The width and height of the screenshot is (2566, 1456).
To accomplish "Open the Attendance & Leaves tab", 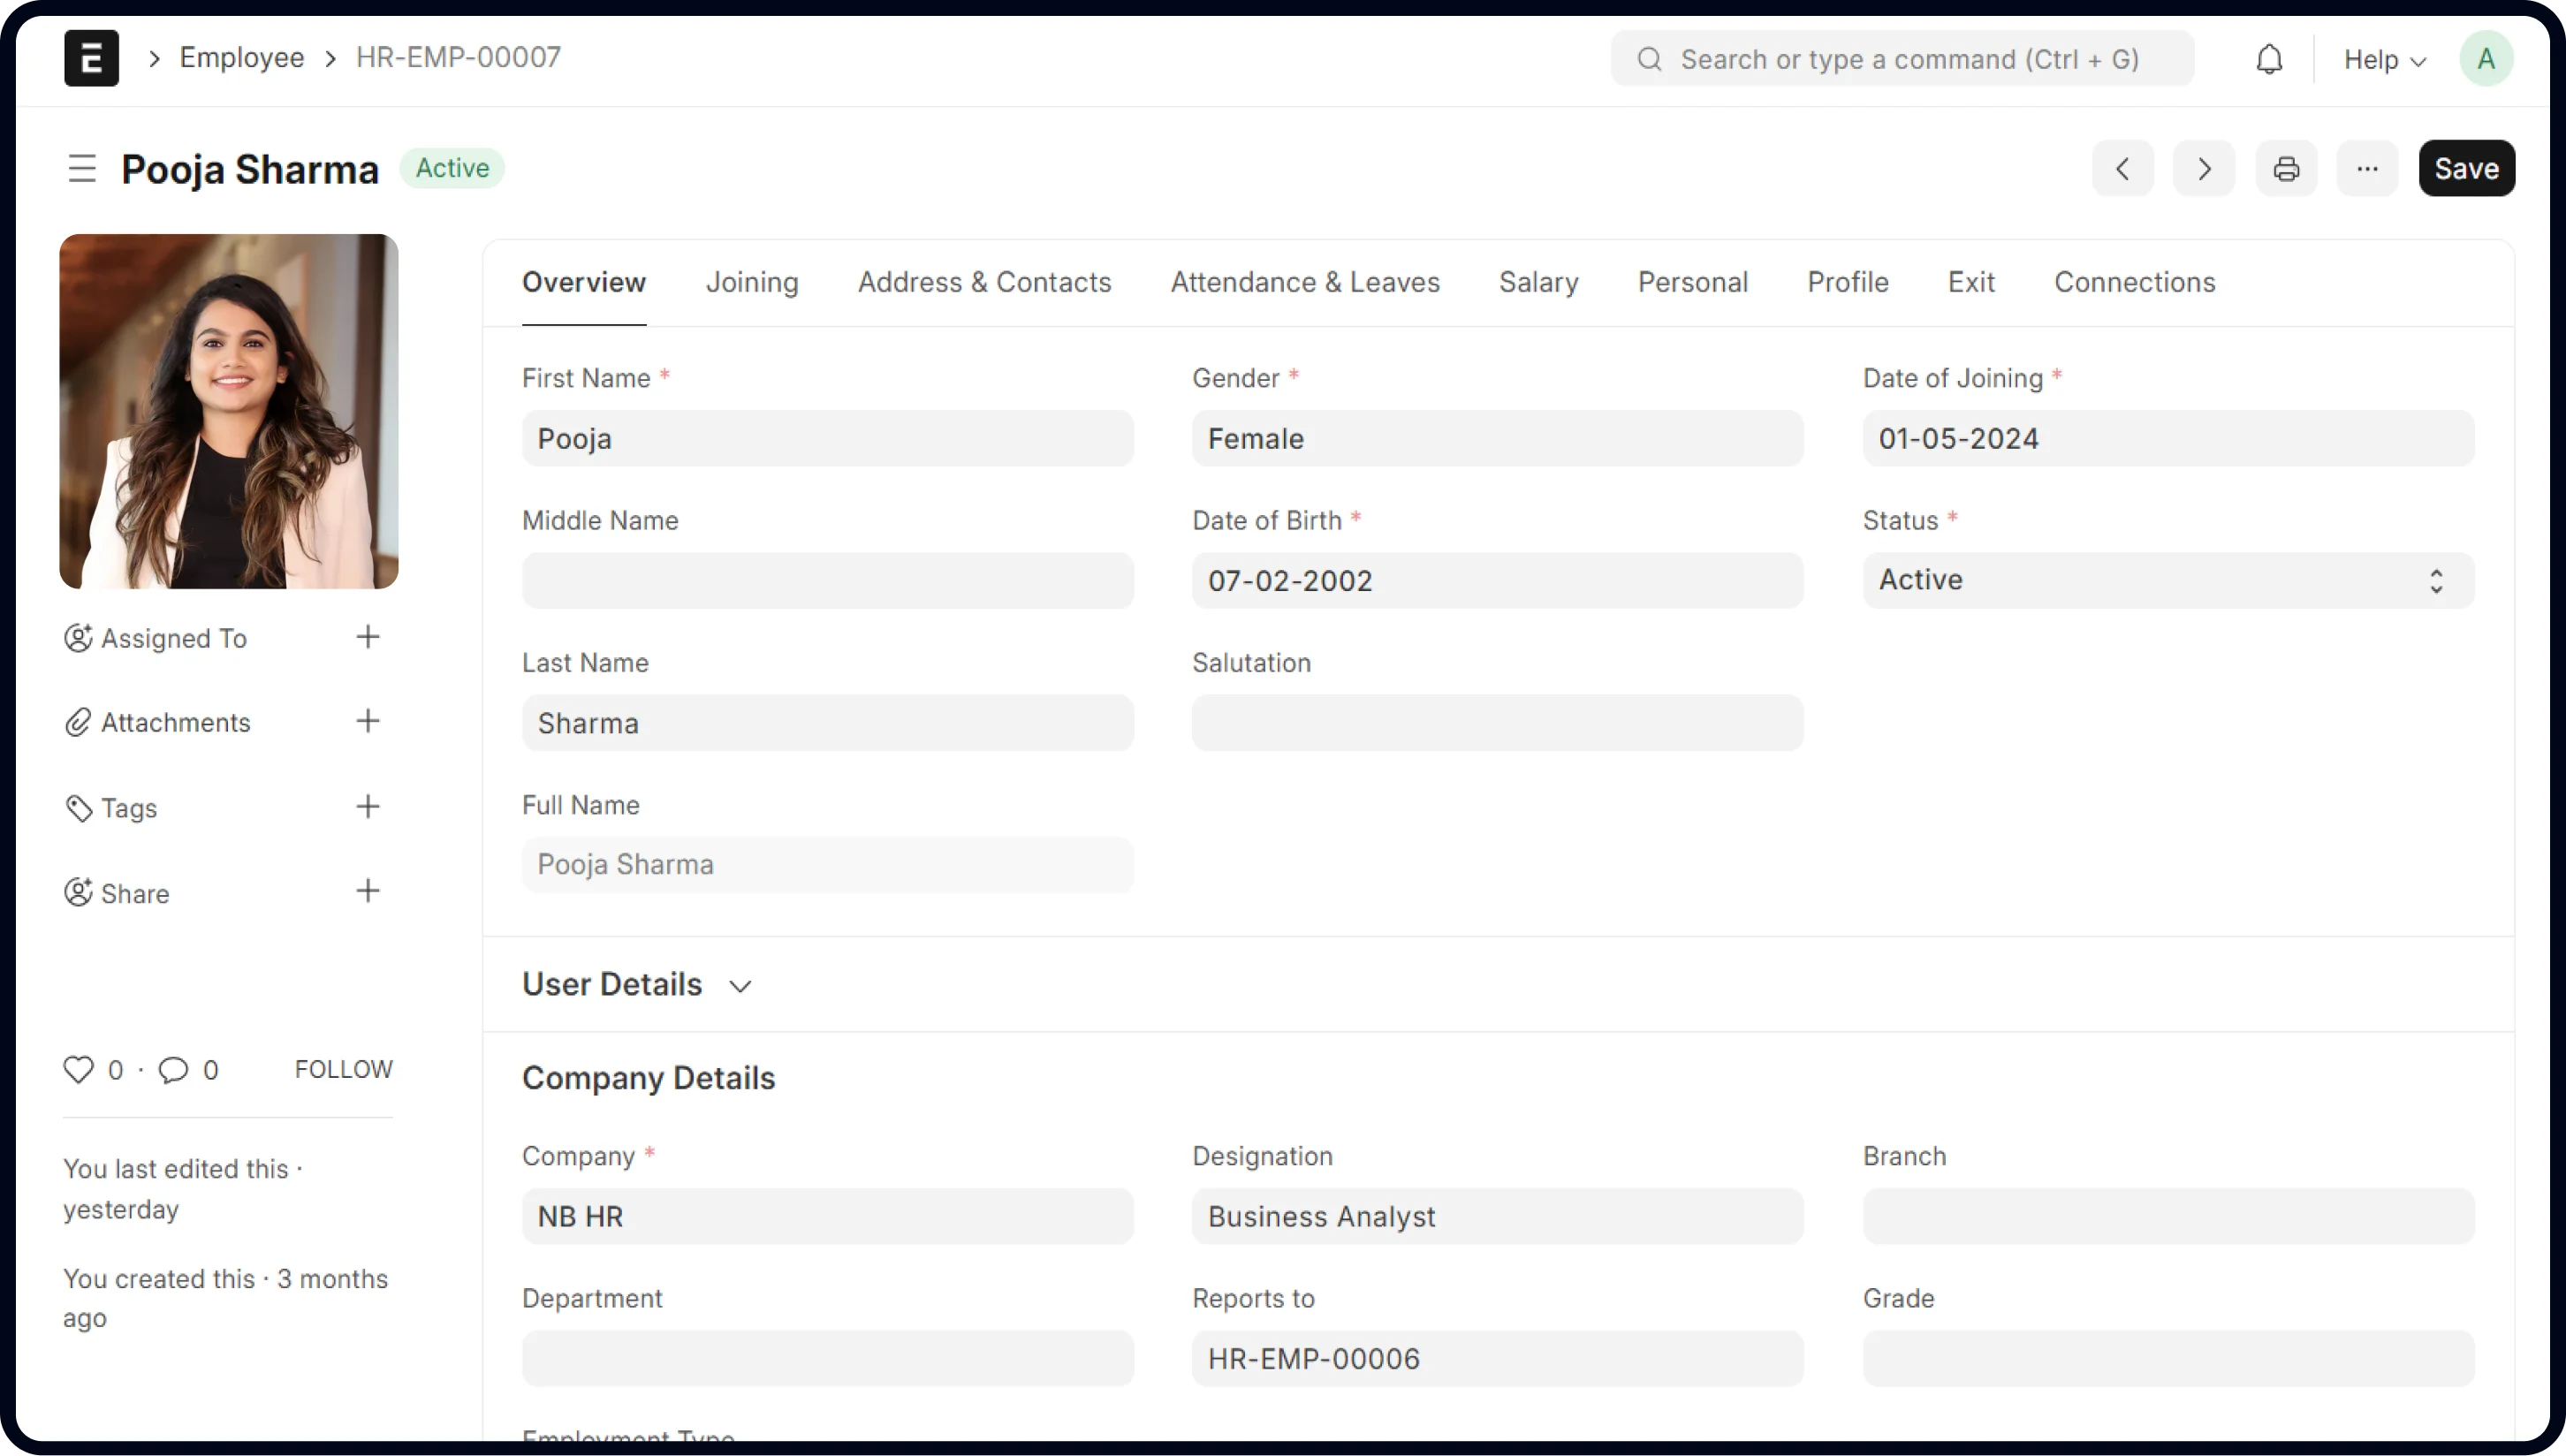I will point(1304,282).
